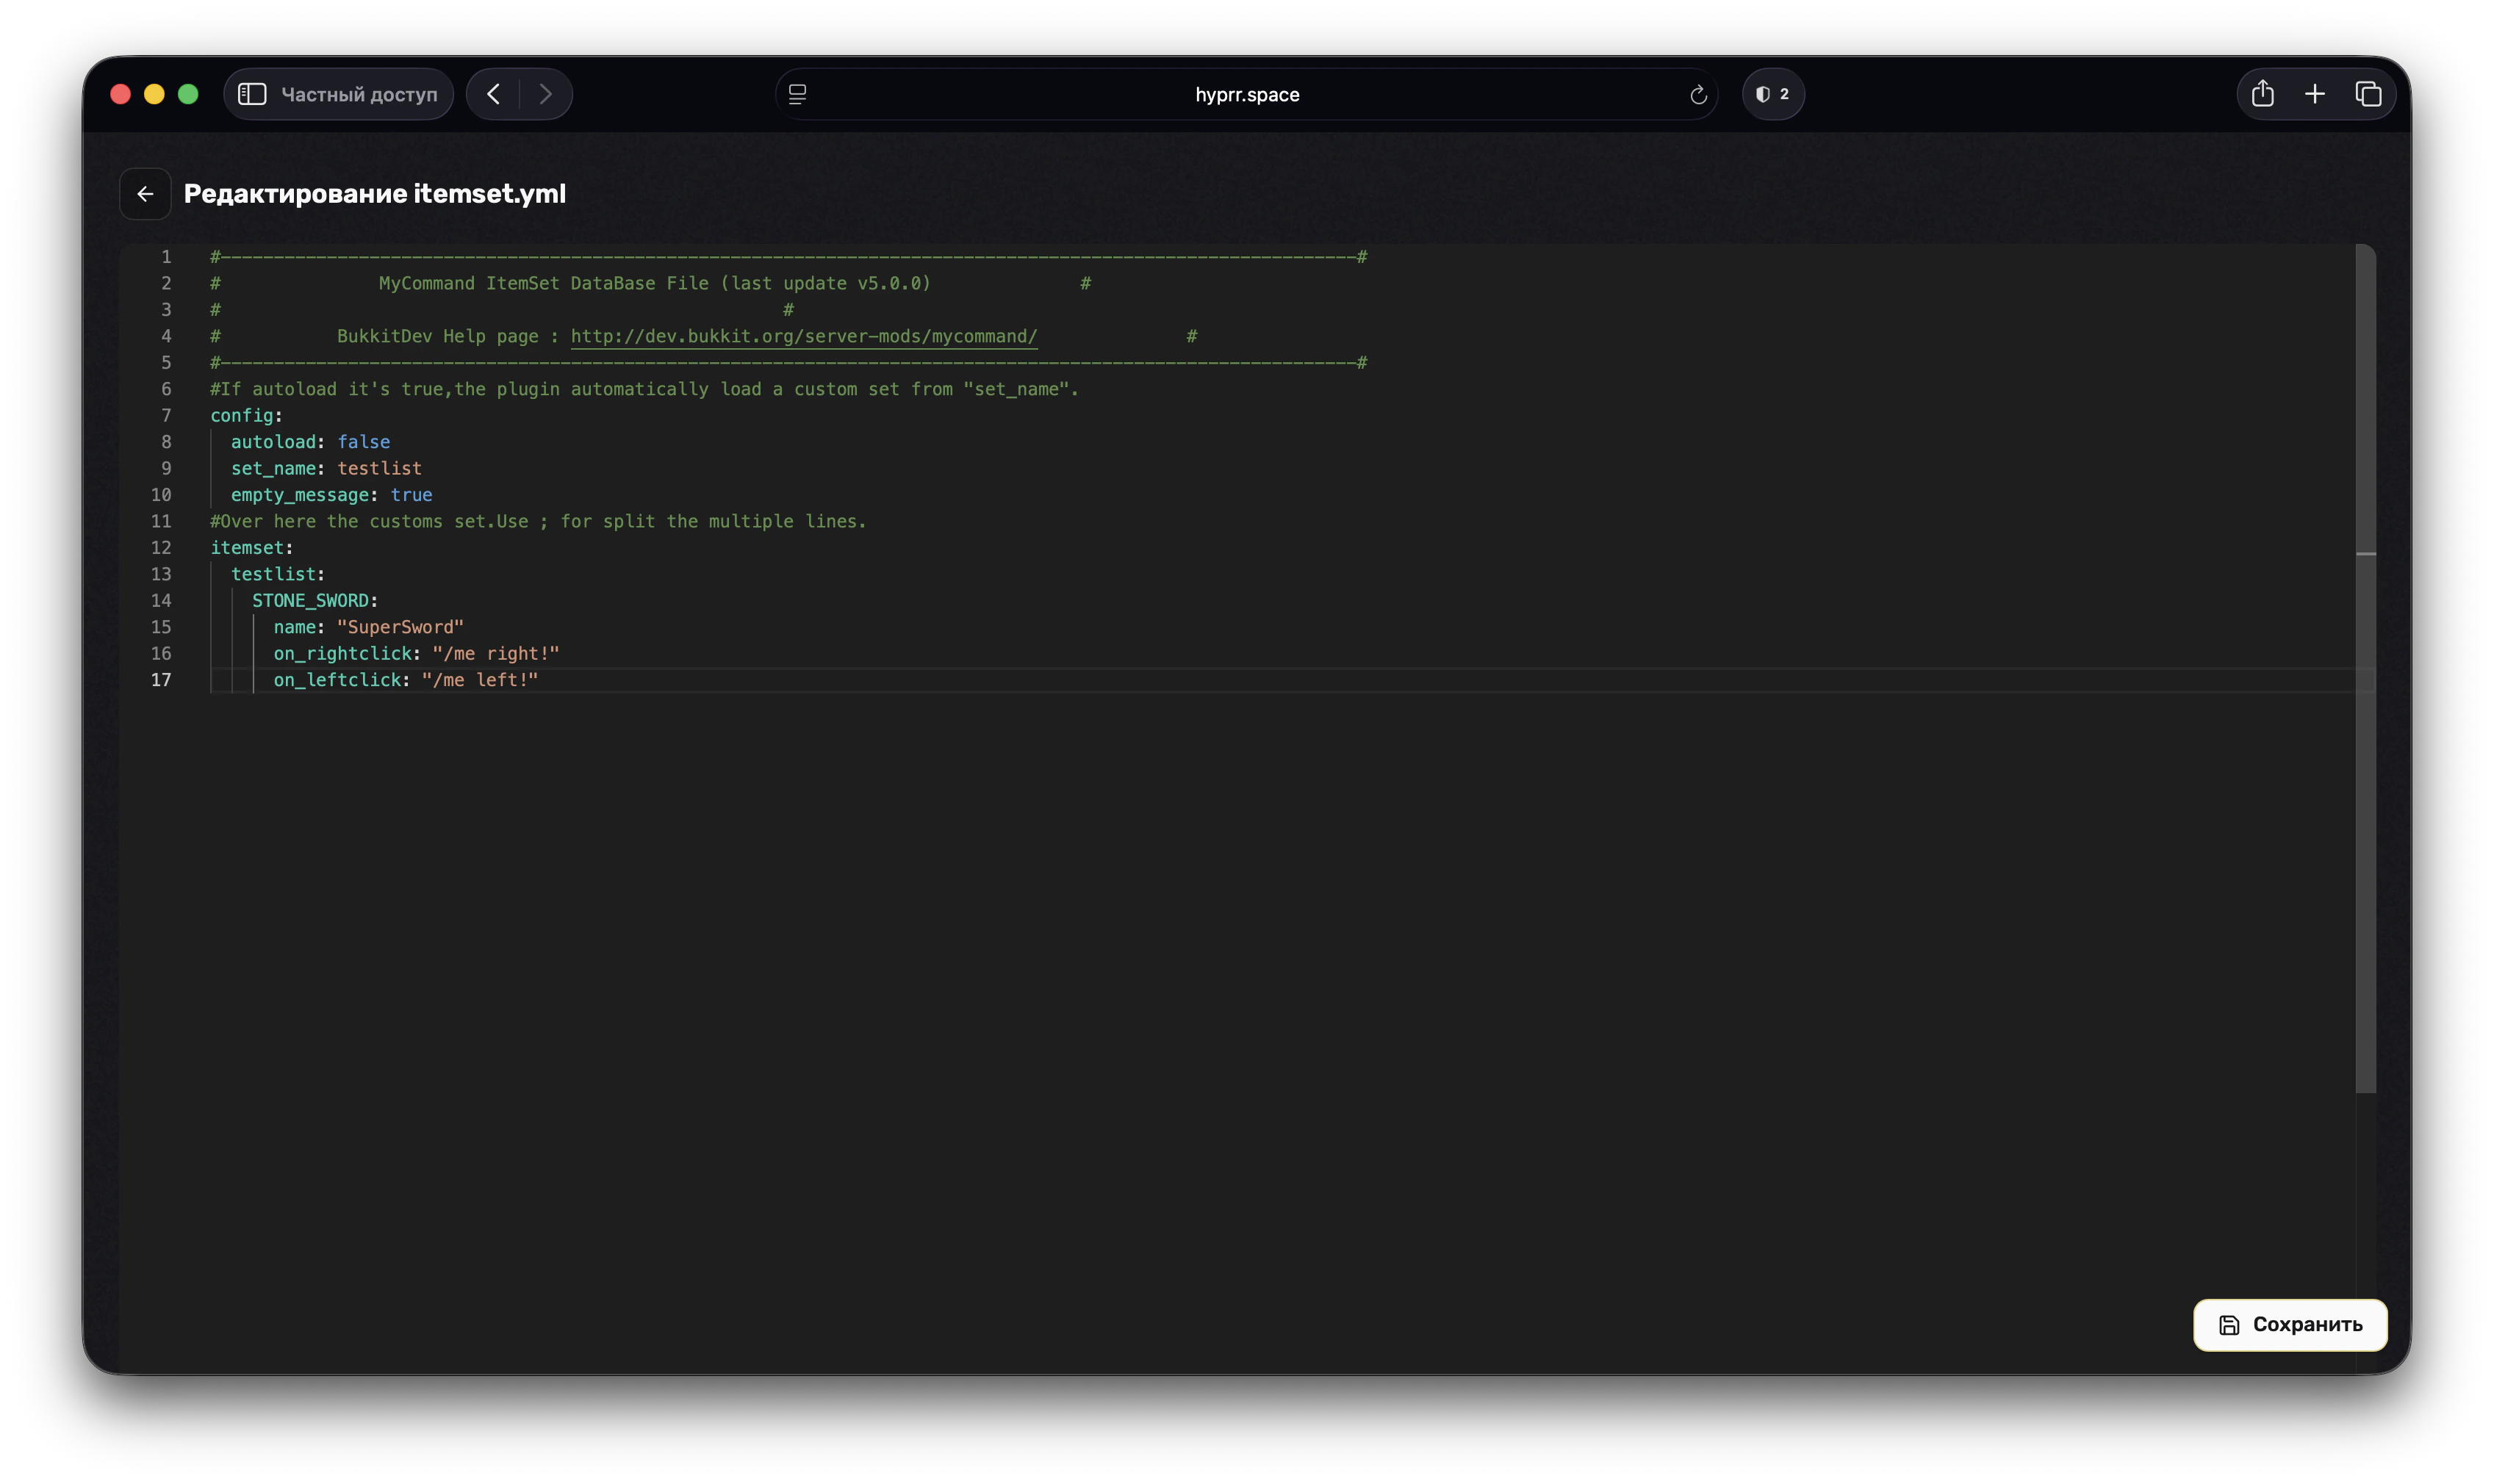Click the "/me right!" string
The height and width of the screenshot is (1484, 2494).
[x=496, y=653]
